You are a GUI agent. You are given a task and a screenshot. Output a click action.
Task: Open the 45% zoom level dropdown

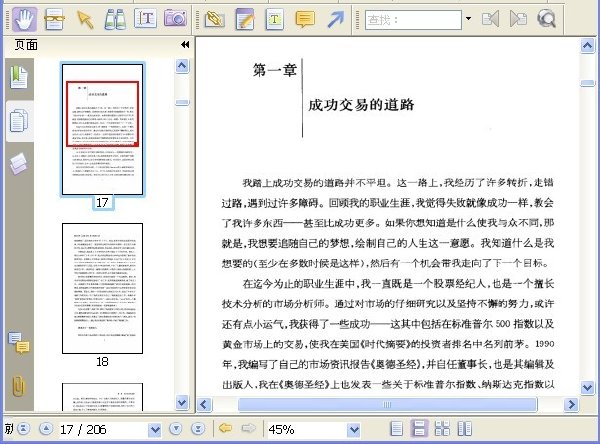[354, 430]
